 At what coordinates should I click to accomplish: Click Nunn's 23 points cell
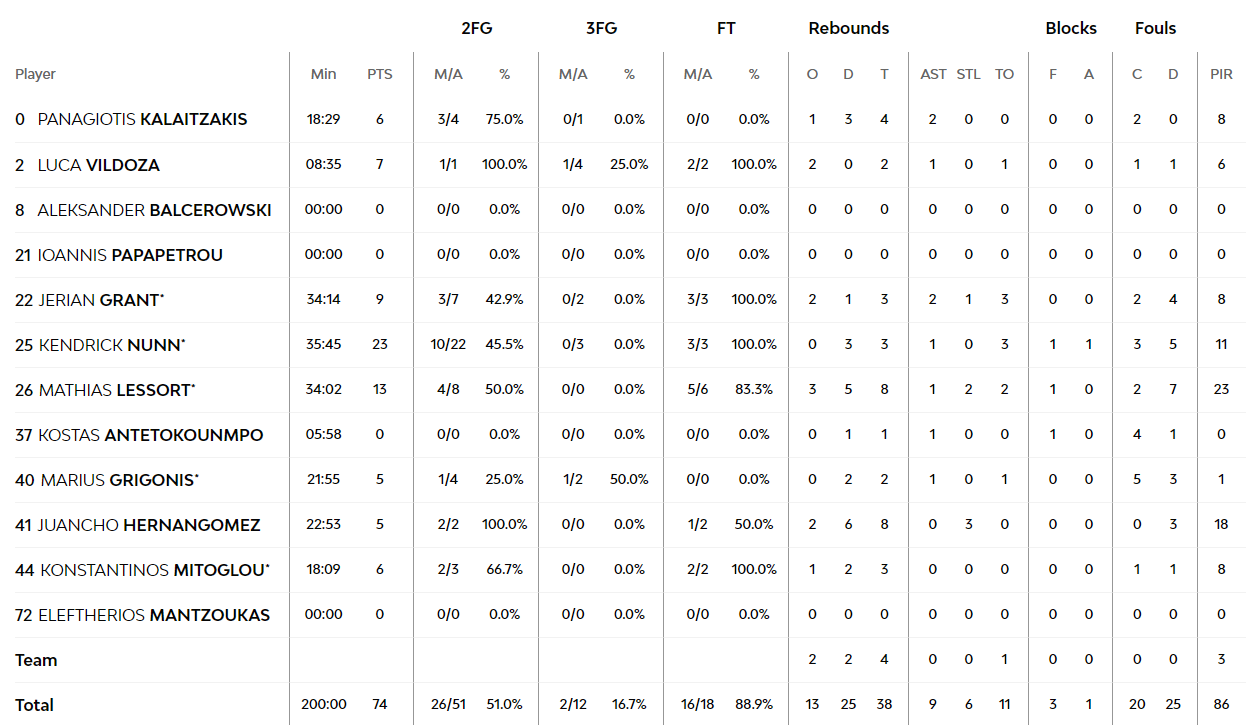point(380,345)
